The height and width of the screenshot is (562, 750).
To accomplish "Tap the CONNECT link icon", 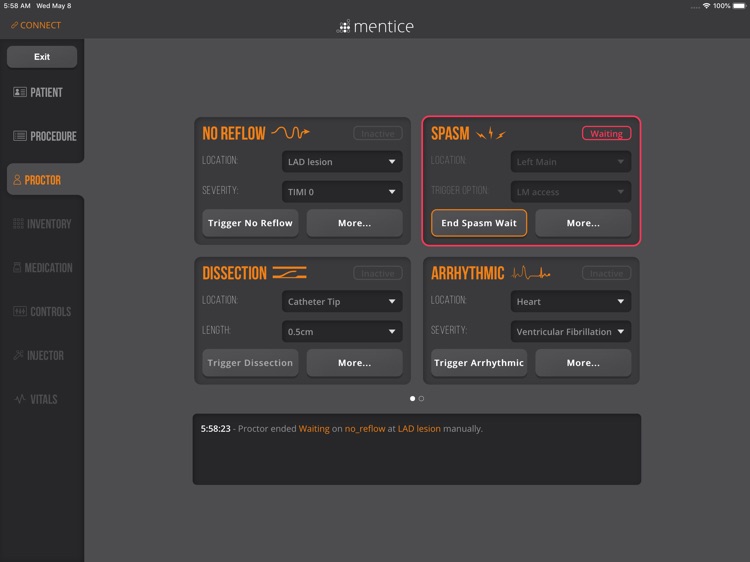I will tap(14, 25).
